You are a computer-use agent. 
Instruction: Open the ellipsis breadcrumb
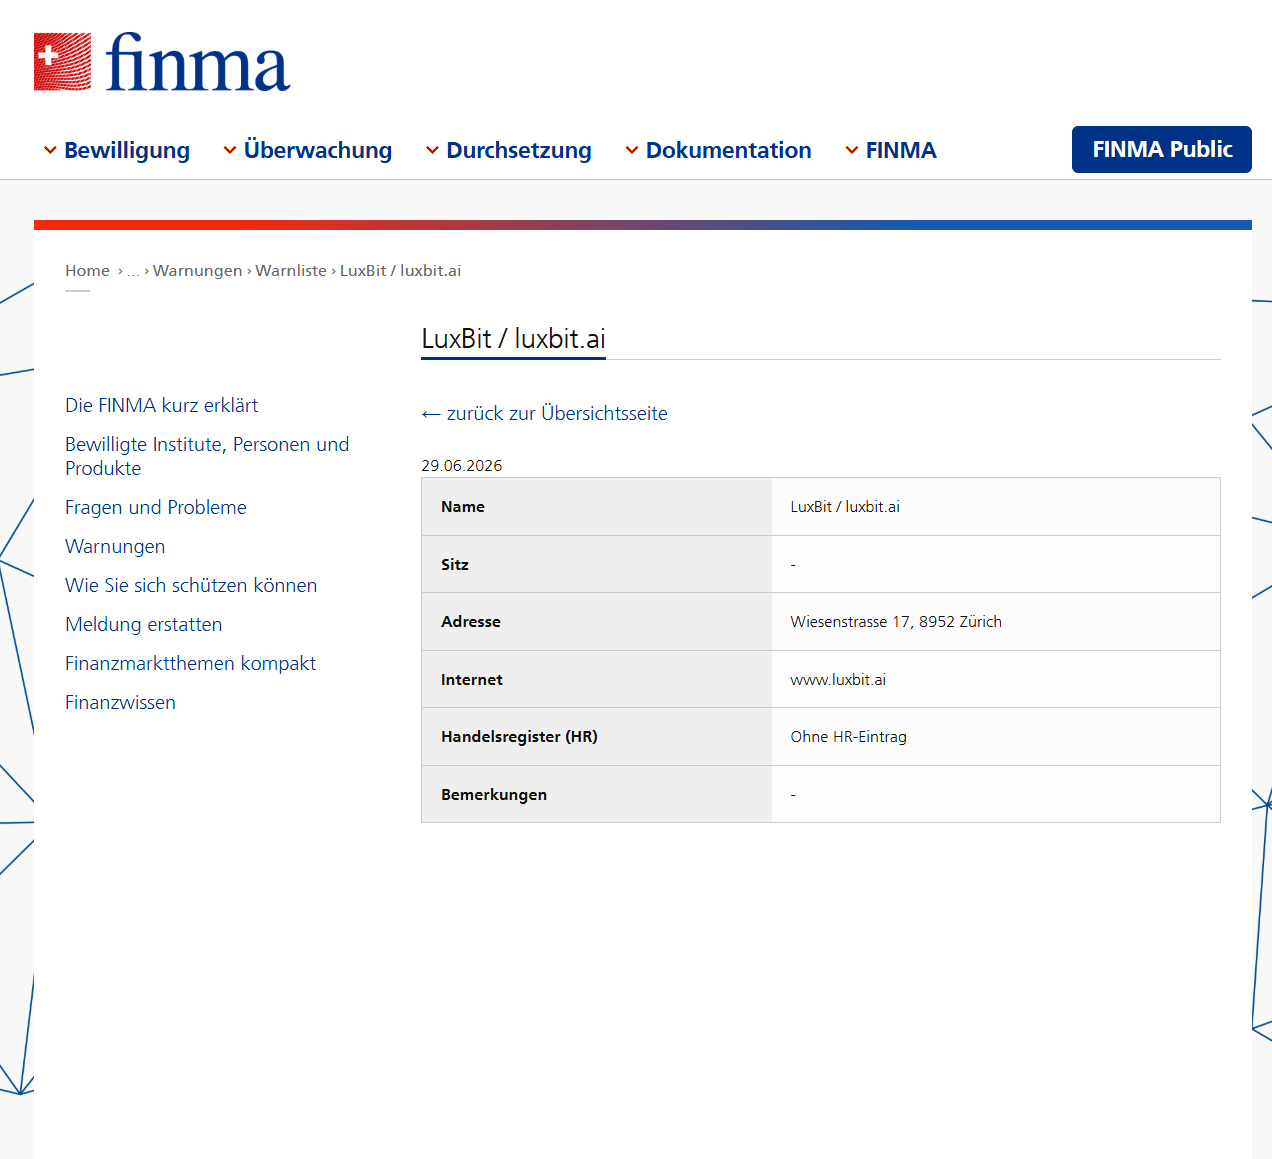tap(134, 271)
